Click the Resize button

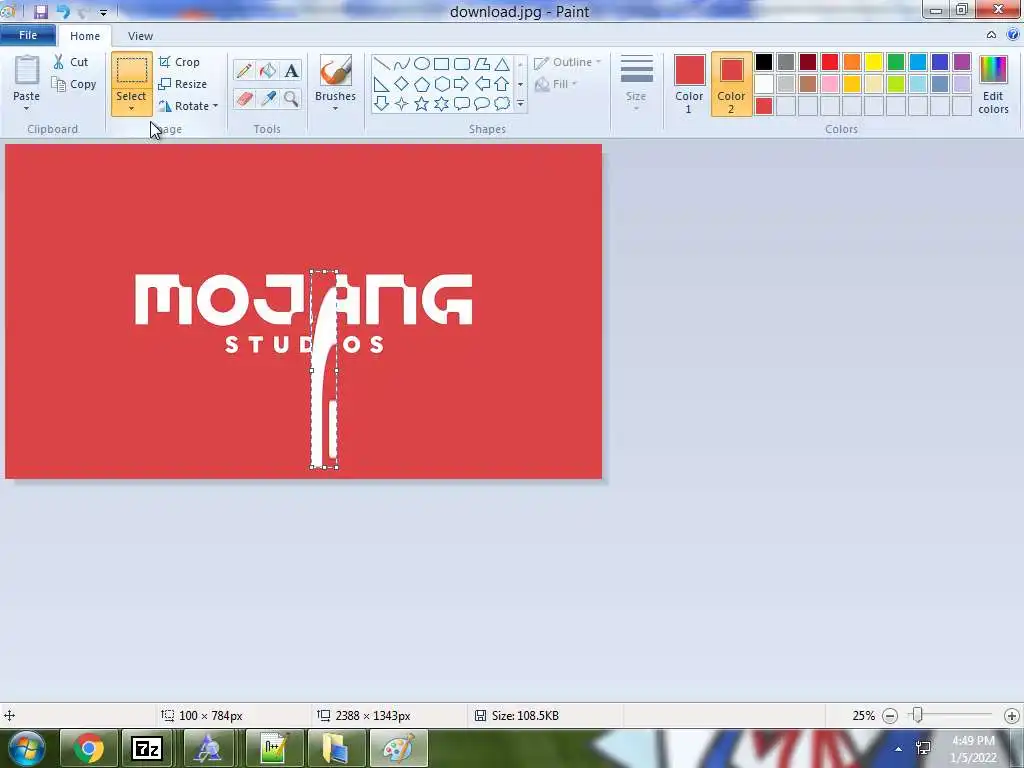[x=183, y=84]
